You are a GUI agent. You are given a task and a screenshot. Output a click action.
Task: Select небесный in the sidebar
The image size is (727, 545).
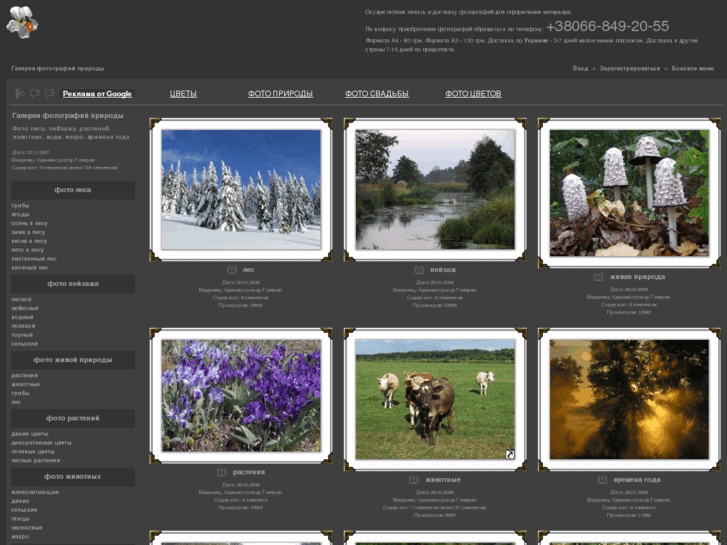click(x=25, y=308)
